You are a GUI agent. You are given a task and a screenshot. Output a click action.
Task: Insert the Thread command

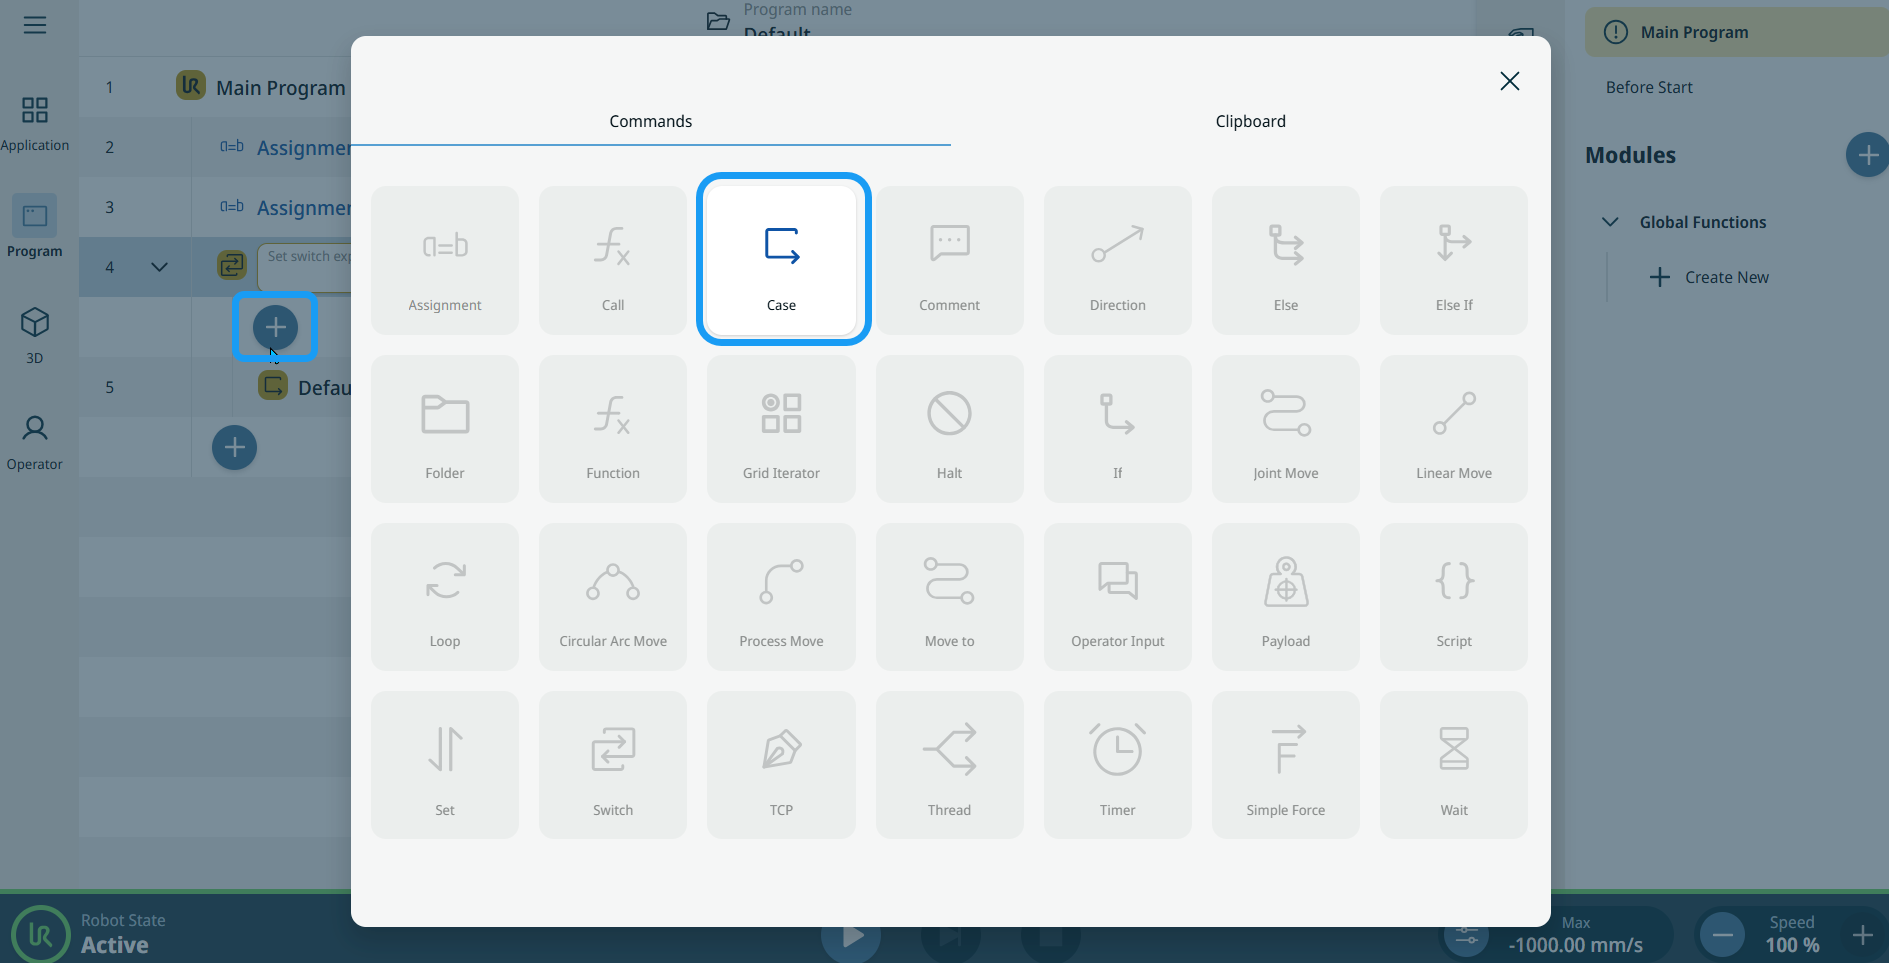point(949,765)
